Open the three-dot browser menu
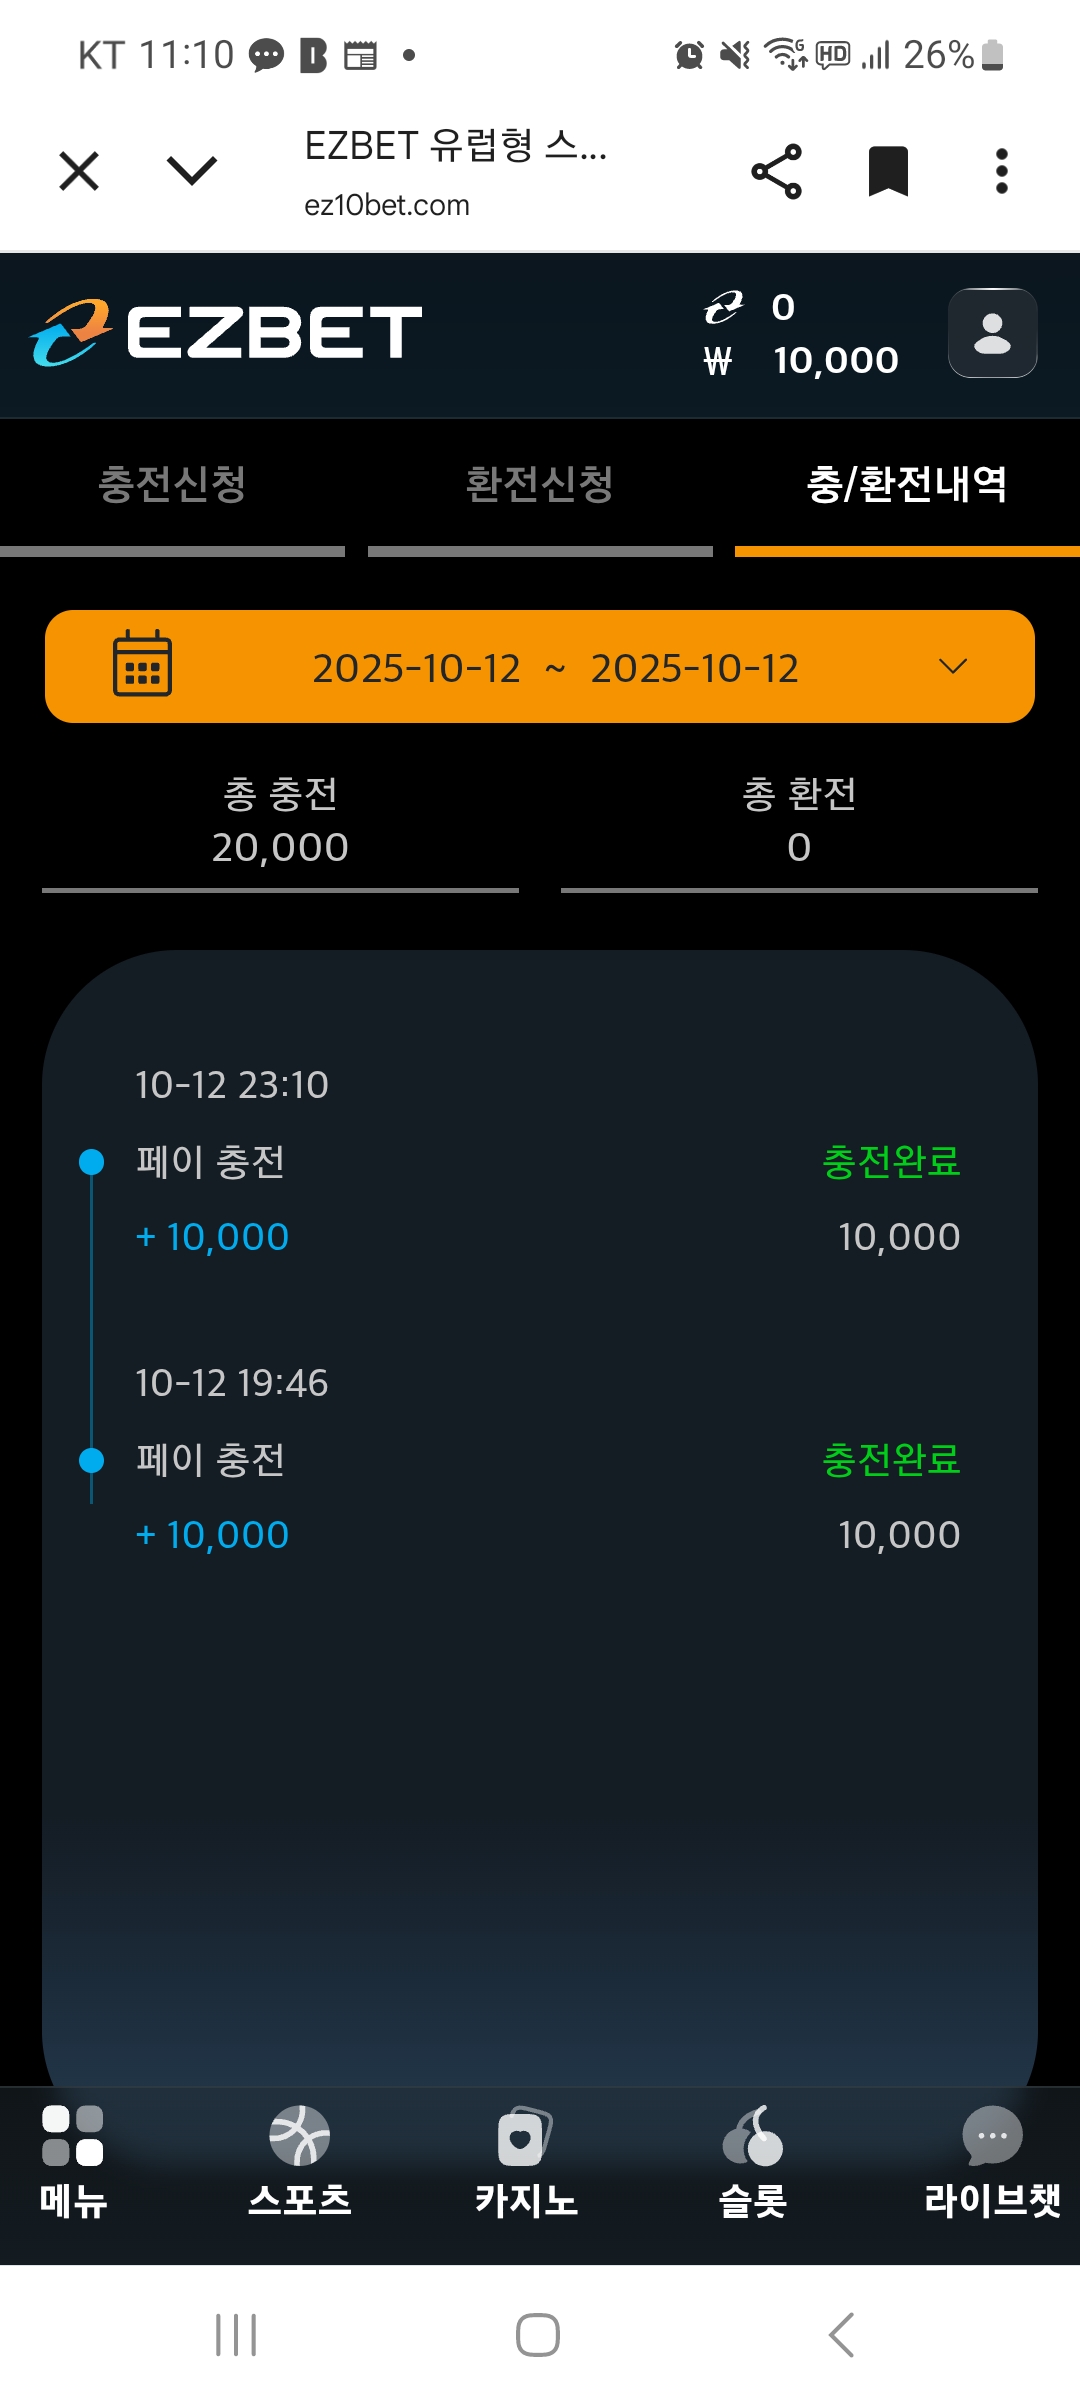 click(x=1001, y=171)
